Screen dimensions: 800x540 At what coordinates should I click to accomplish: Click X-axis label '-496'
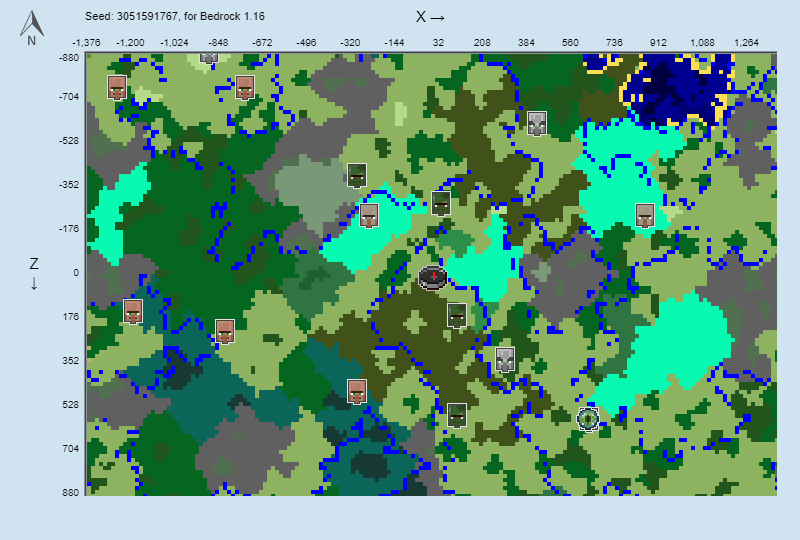[306, 43]
